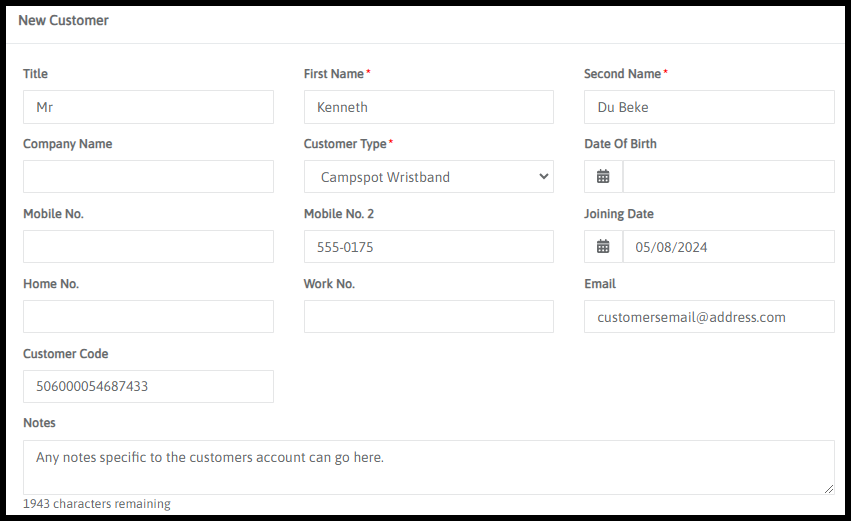Screen dimensions: 851x521
Task: Click inside the Notes text area
Action: (x=428, y=467)
